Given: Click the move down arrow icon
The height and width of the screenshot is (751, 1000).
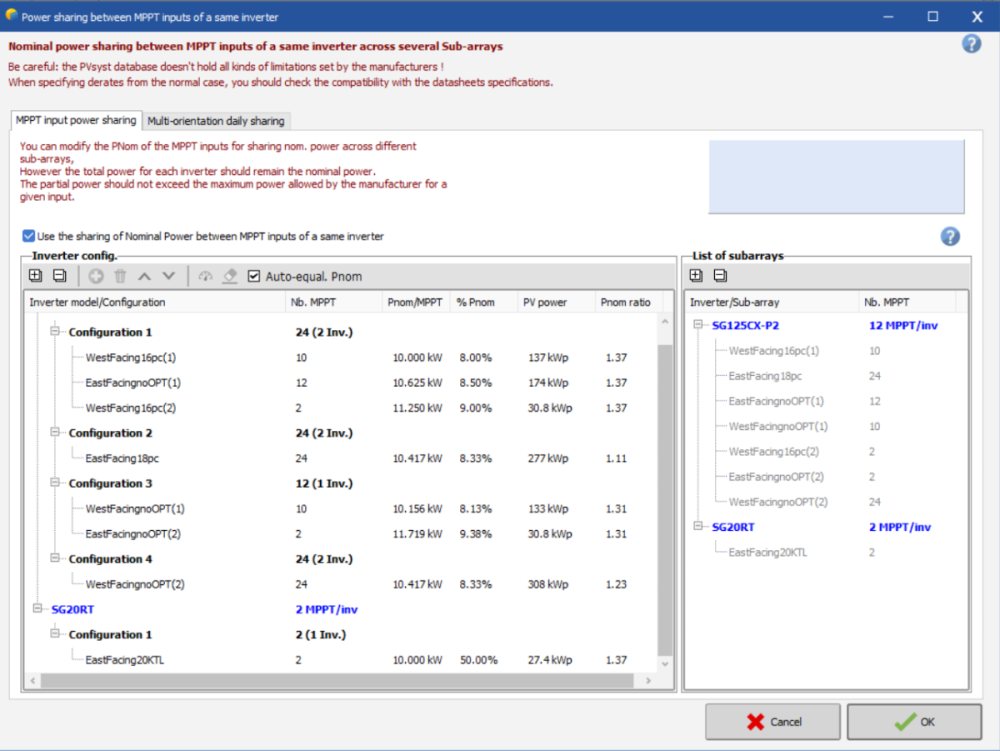Looking at the screenshot, I should (x=168, y=276).
